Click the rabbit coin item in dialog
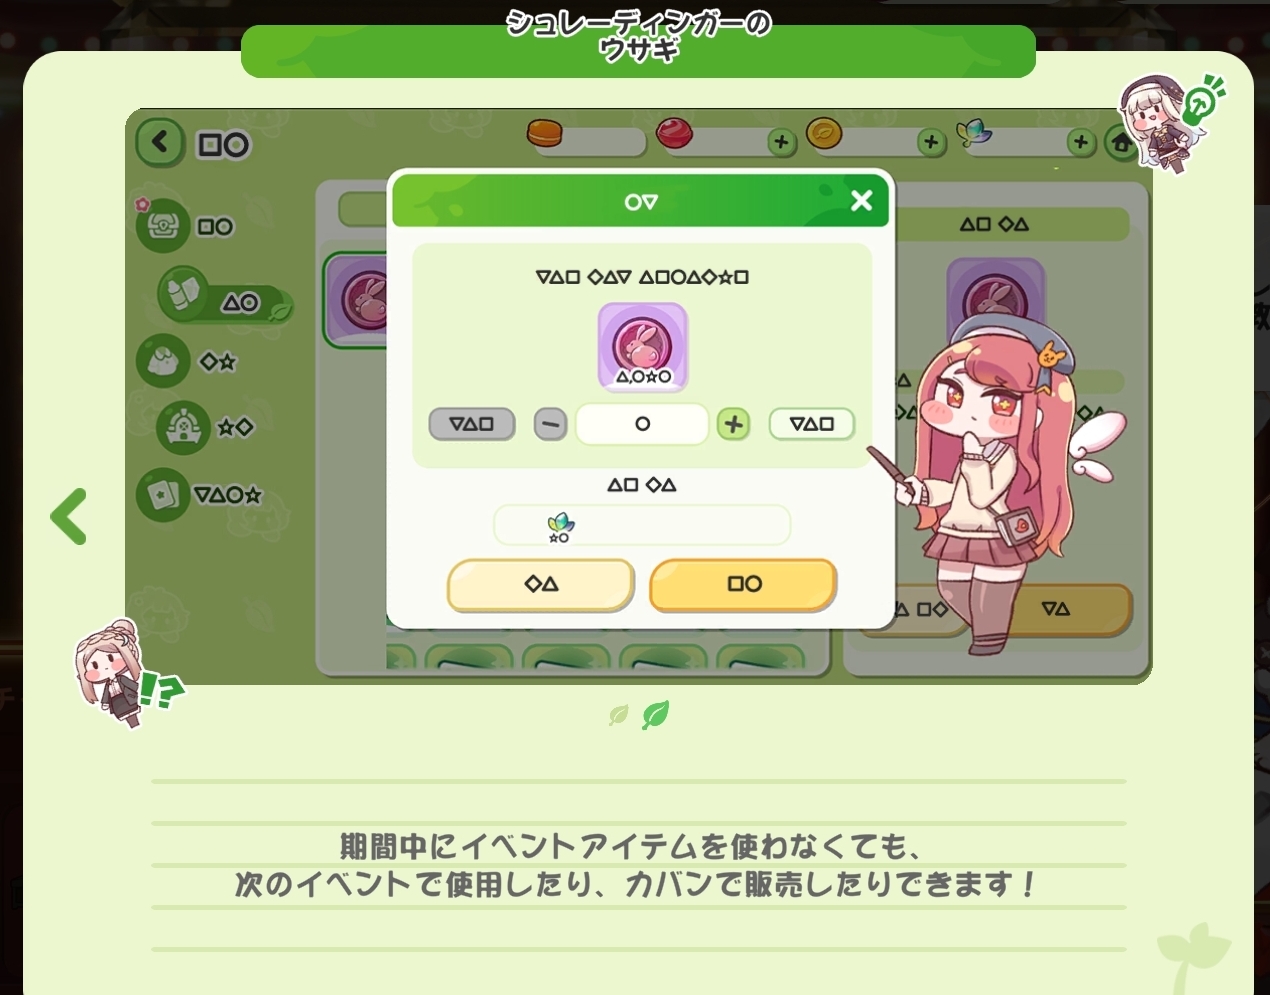Image resolution: width=1270 pixels, height=995 pixels. 642,347
